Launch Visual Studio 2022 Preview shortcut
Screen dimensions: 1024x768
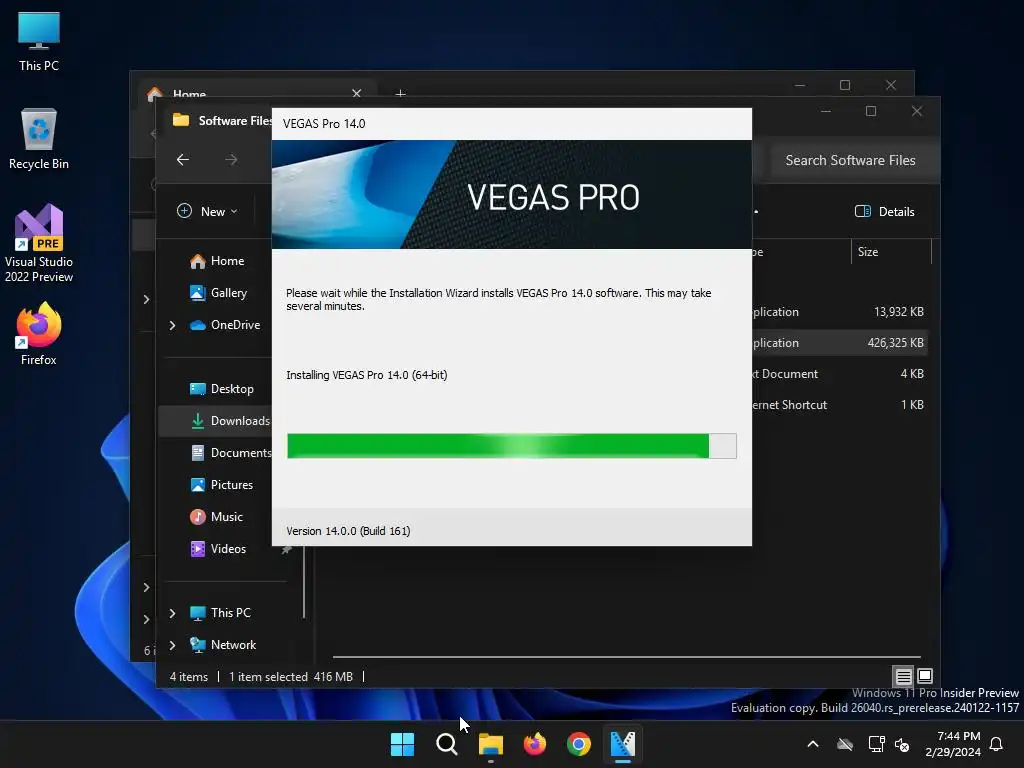[39, 244]
